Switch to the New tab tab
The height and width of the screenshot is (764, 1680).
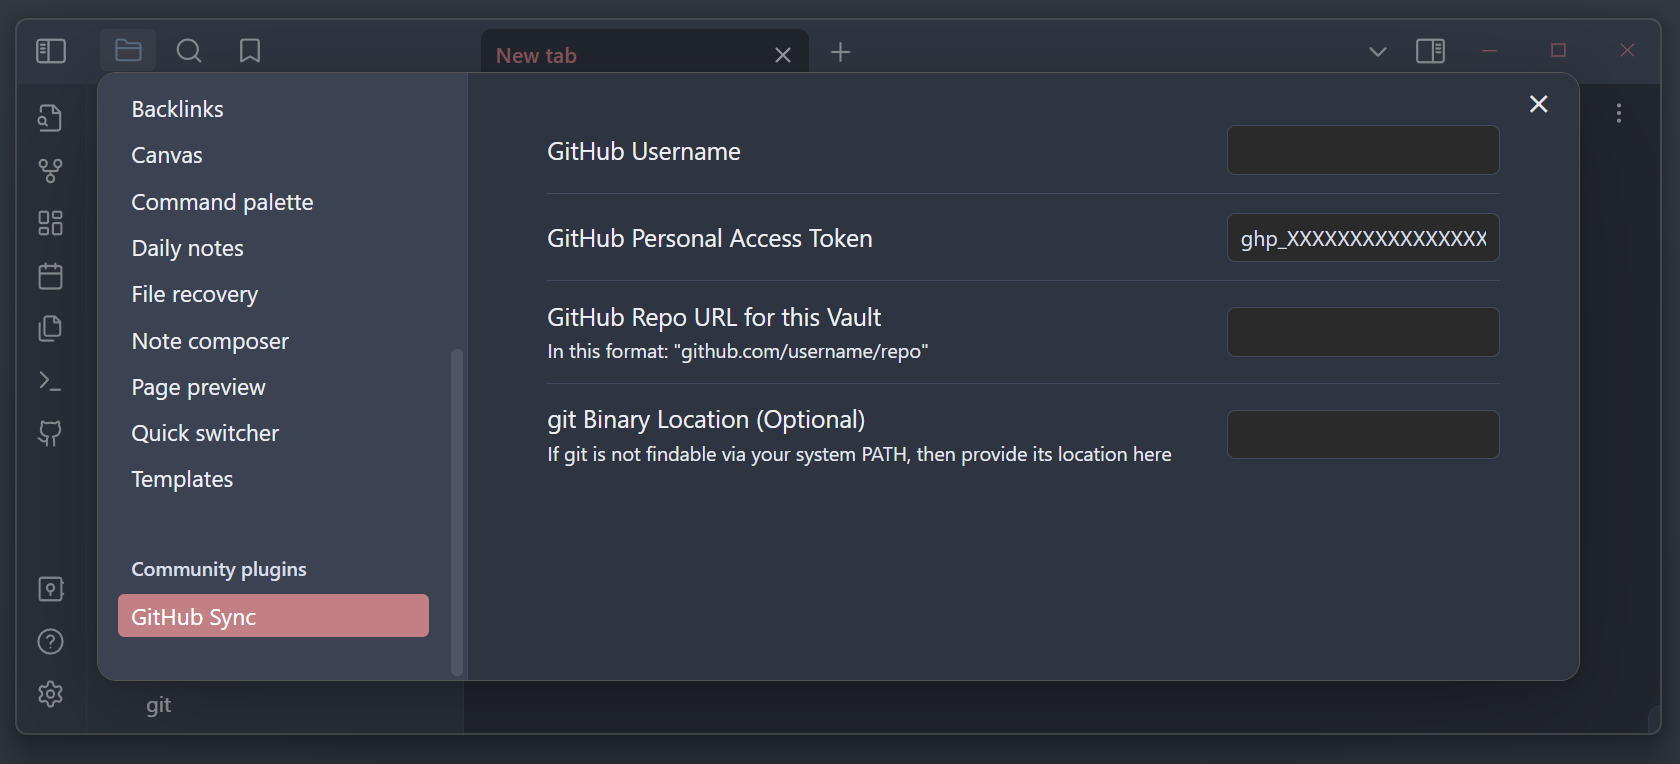tap(645, 52)
